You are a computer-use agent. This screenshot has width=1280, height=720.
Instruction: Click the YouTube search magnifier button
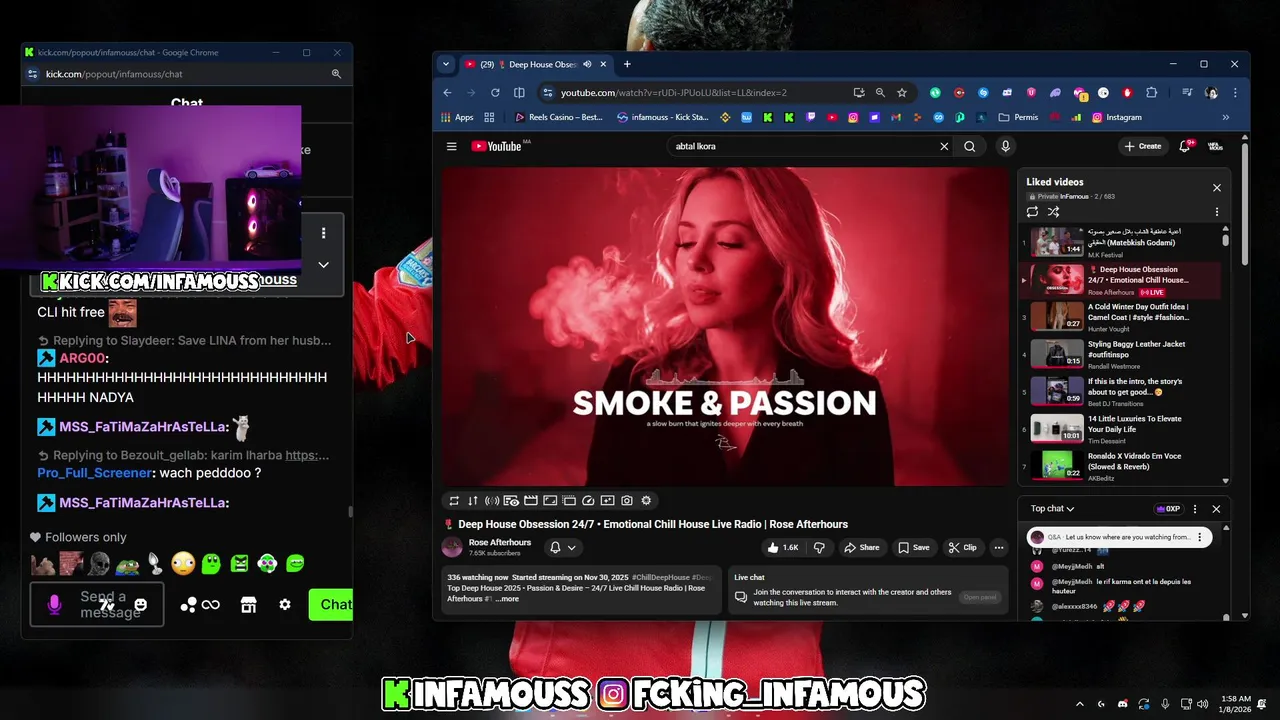point(969,146)
